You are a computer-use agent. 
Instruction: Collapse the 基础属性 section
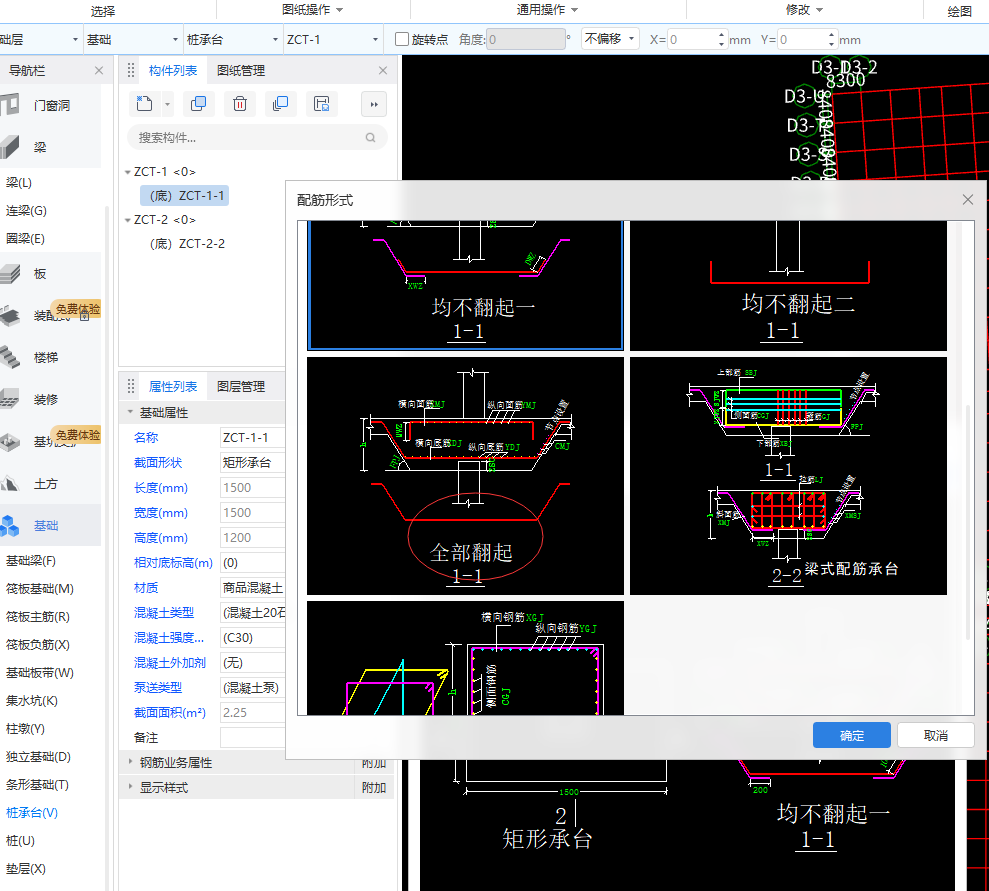pos(131,412)
